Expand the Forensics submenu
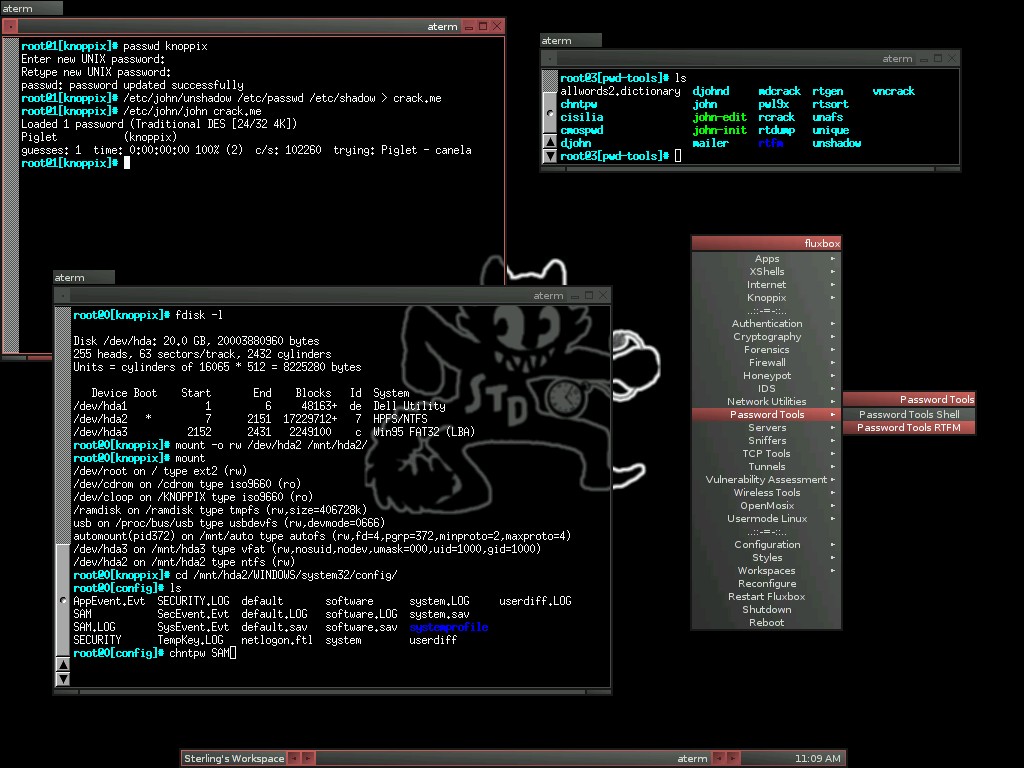 (767, 349)
